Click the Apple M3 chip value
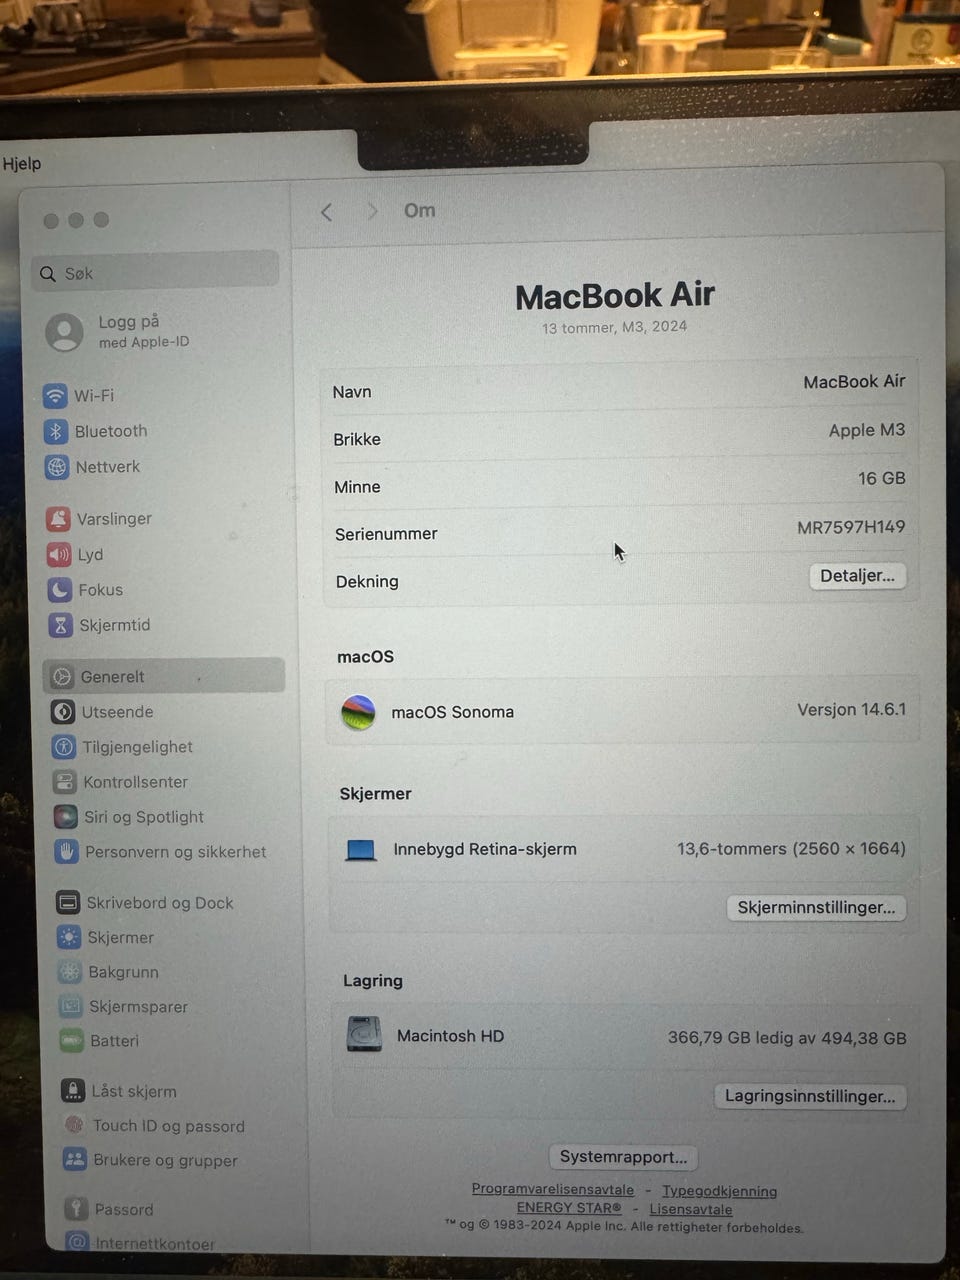 coord(867,430)
